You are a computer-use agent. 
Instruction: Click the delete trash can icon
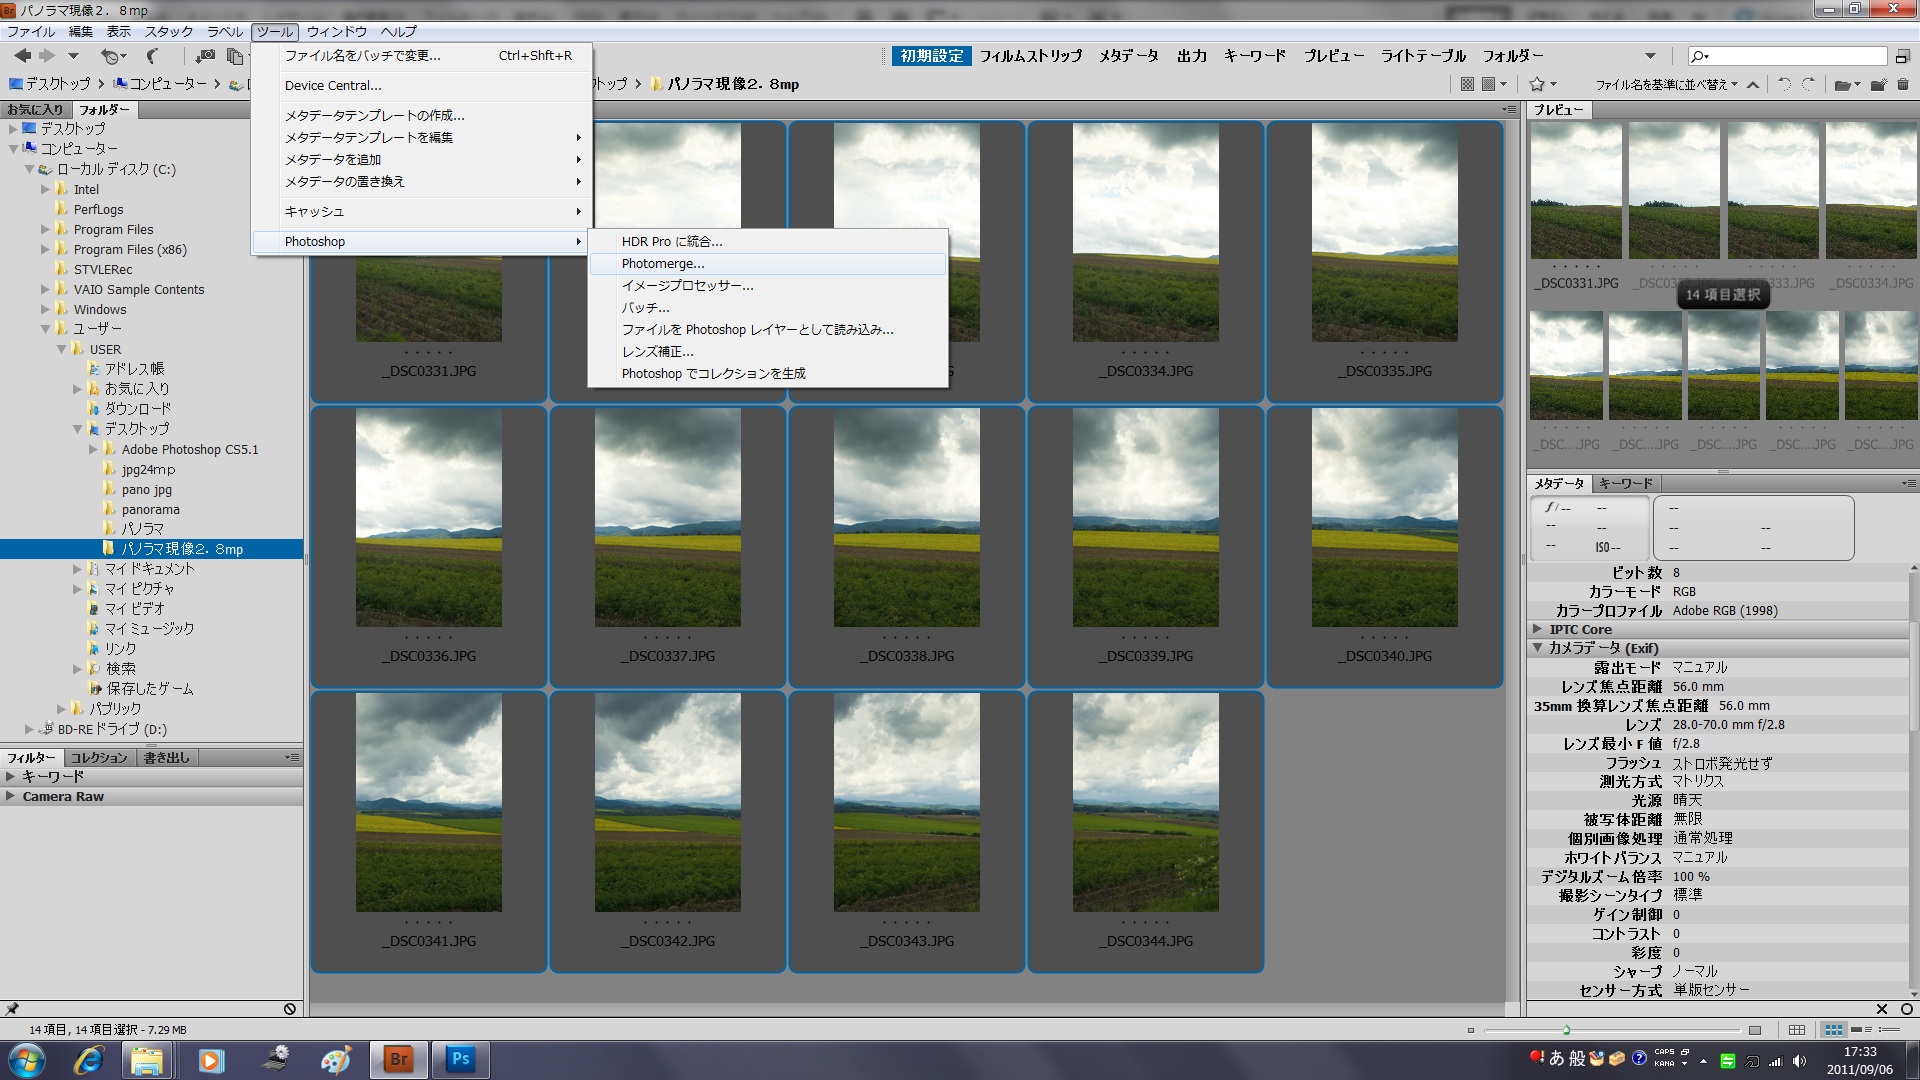1903,84
